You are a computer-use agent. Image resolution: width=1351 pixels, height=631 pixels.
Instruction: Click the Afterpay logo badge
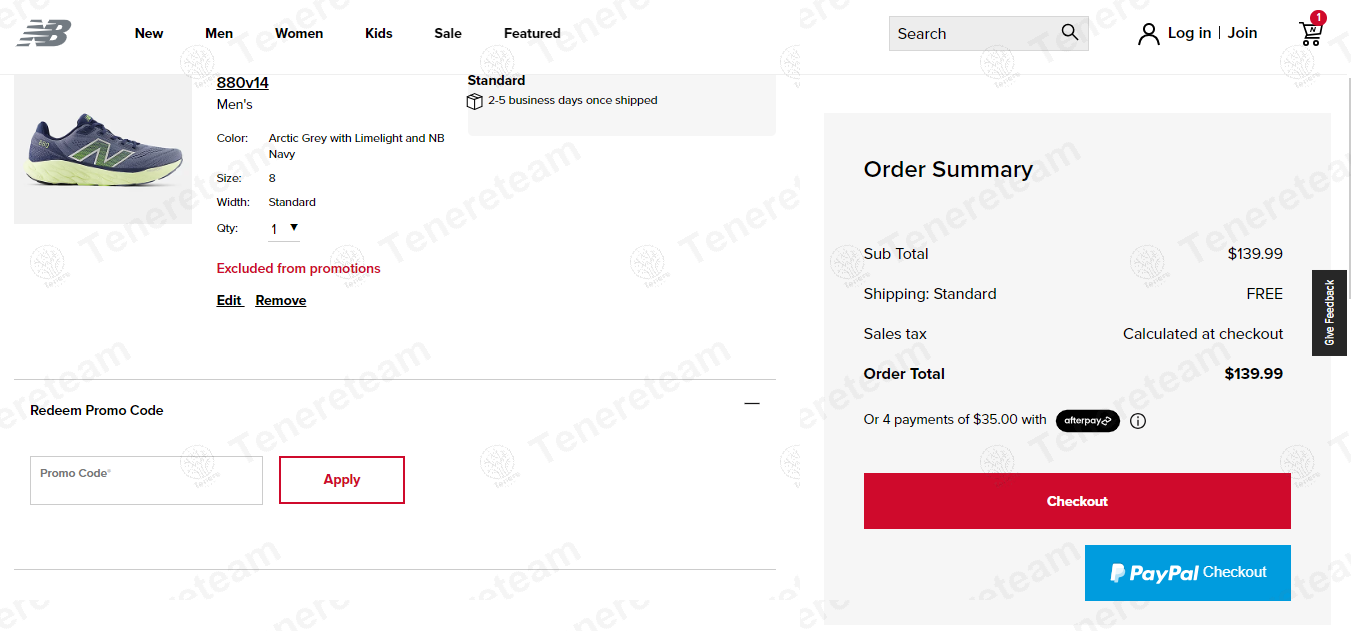pyautogui.click(x=1088, y=421)
